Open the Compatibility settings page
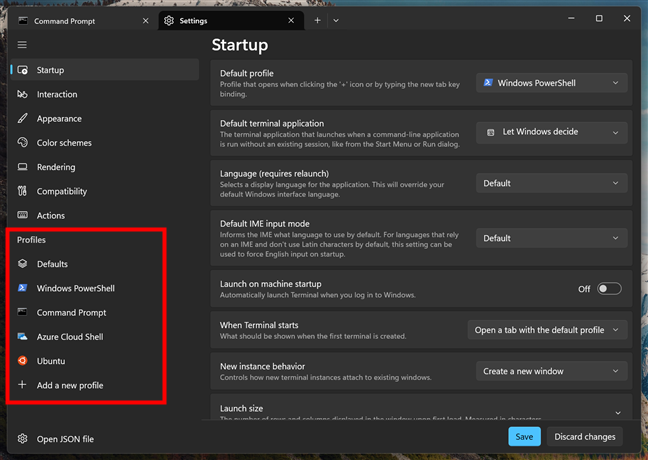The width and height of the screenshot is (648, 460). click(105, 191)
